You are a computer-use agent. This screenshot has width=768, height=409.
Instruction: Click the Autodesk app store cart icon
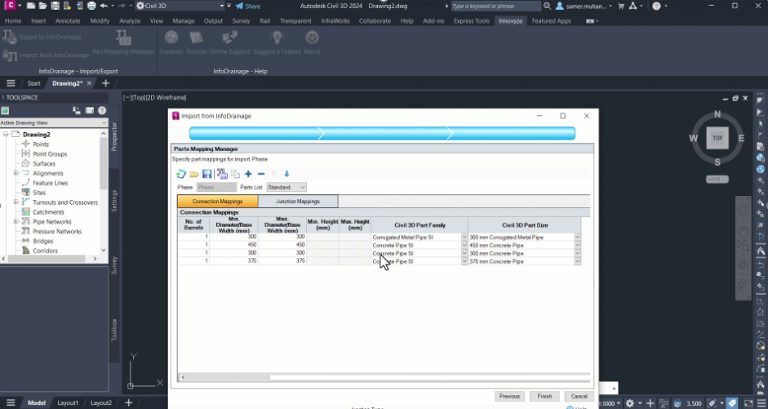point(621,6)
